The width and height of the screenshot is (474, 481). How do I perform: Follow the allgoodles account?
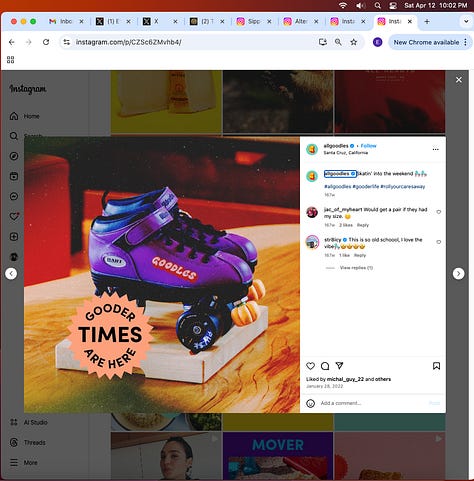(x=368, y=146)
